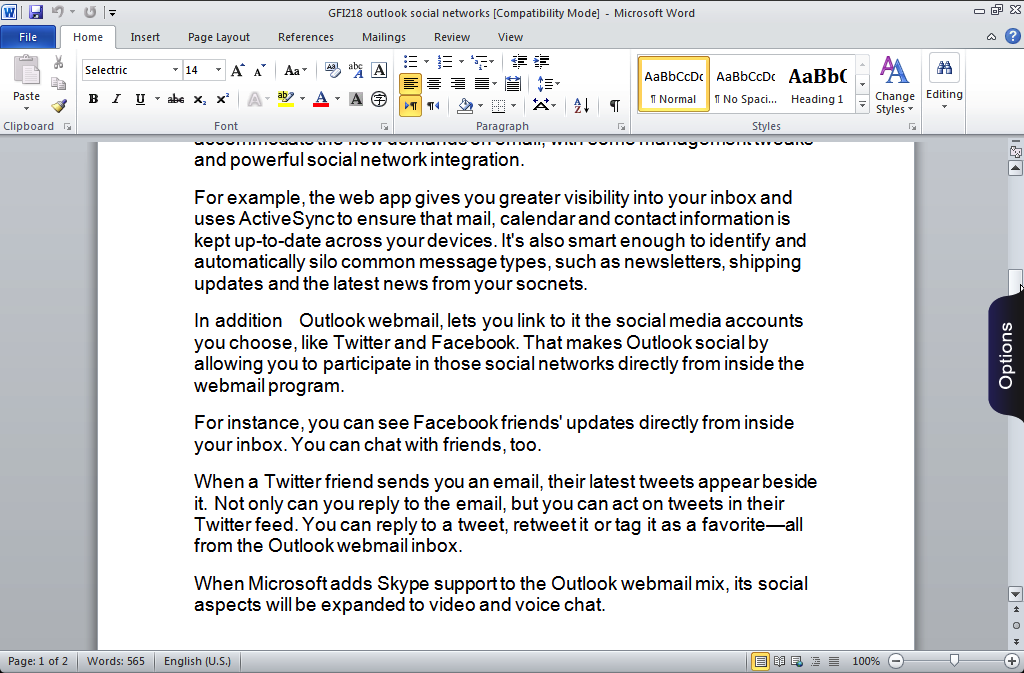The height and width of the screenshot is (673, 1024).
Task: Switch to the Insert tab
Action: click(x=145, y=37)
